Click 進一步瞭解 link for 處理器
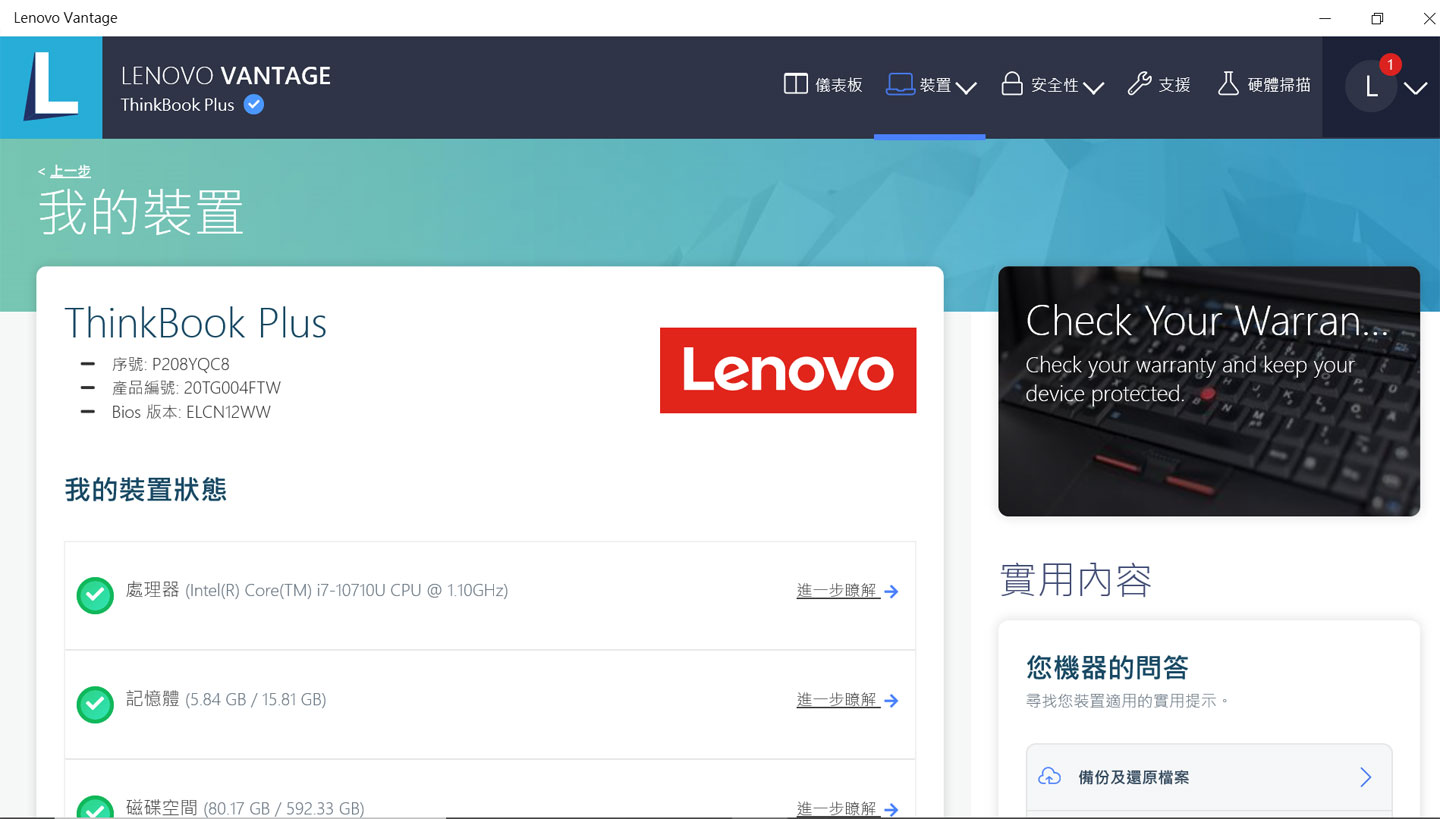 coord(837,591)
